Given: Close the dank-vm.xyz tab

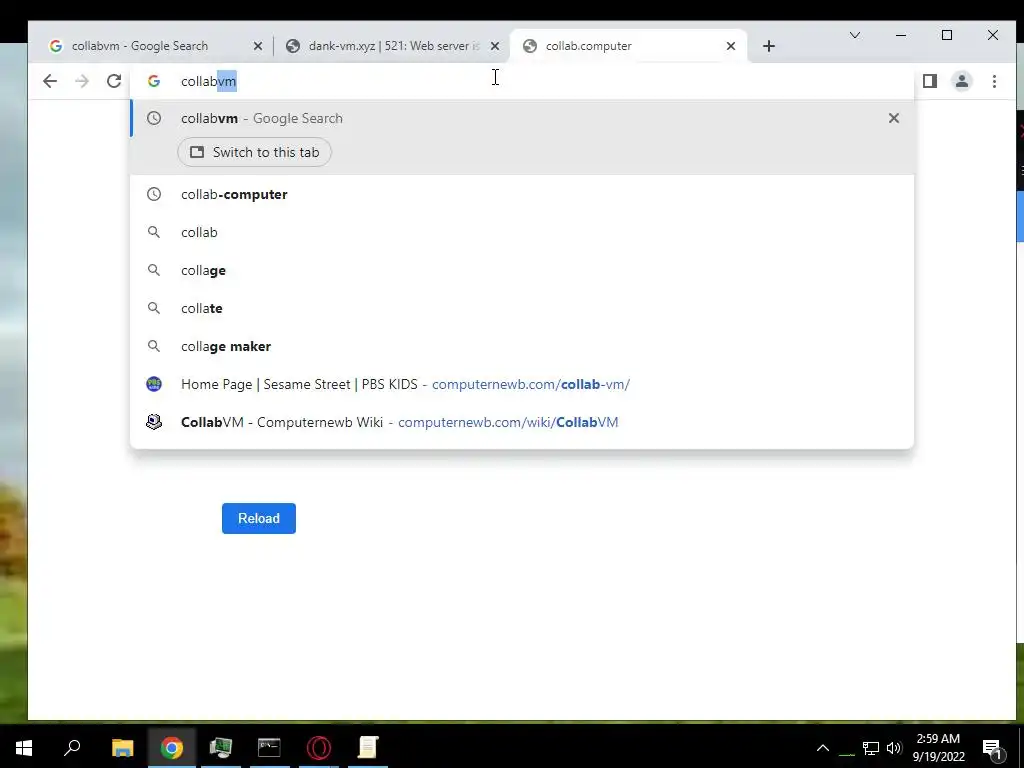Looking at the screenshot, I should click(x=495, y=46).
